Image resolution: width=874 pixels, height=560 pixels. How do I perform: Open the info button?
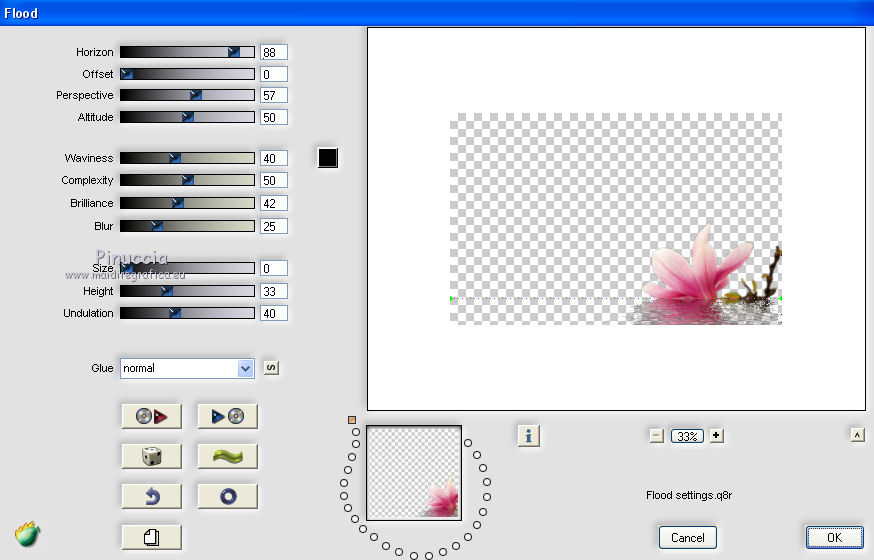[x=528, y=435]
